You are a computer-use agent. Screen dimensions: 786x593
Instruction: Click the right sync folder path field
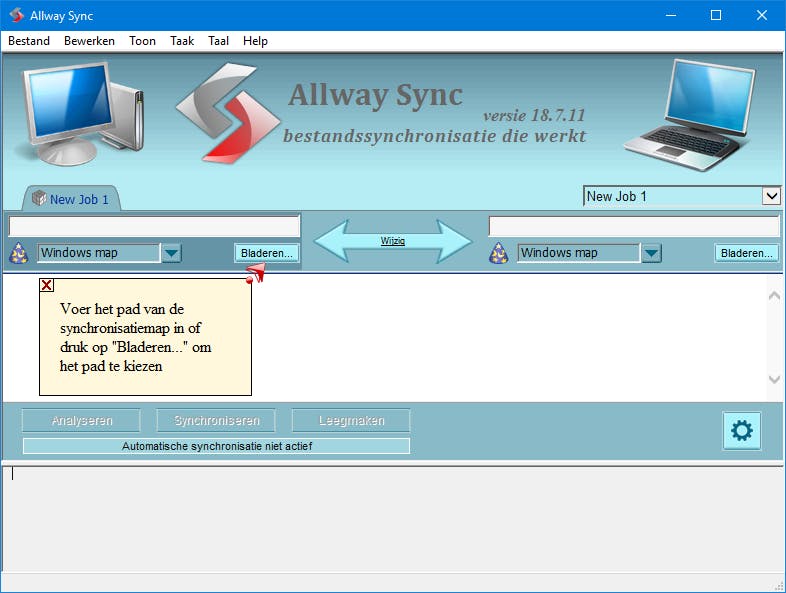pos(634,226)
